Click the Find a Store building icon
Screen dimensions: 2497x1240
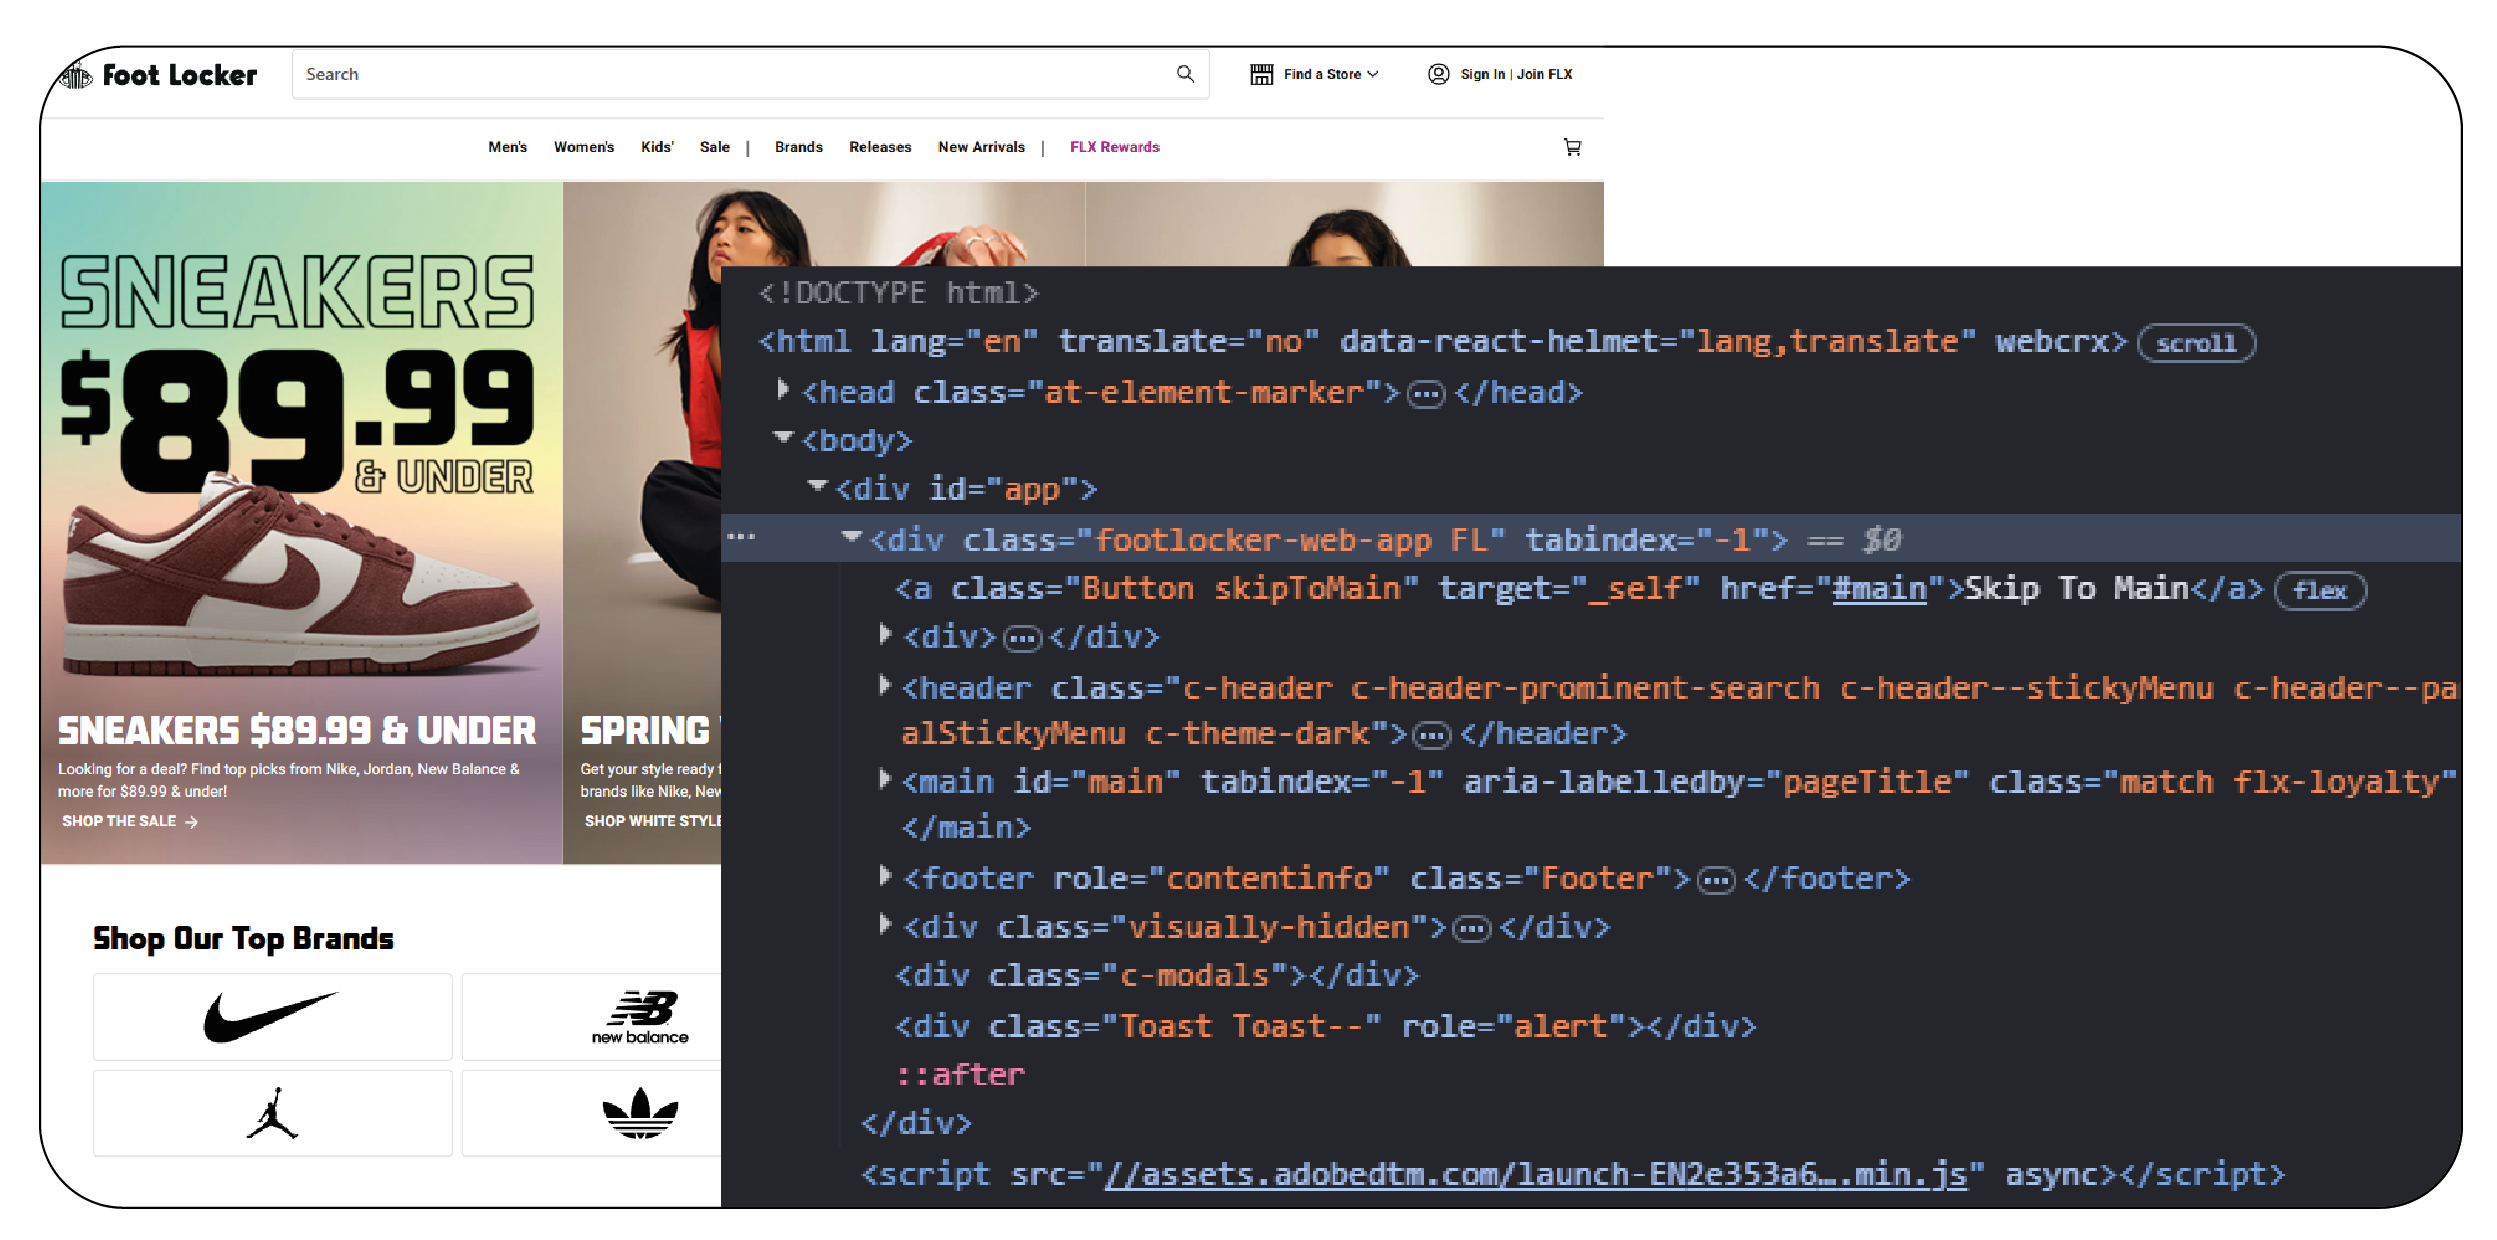pos(1261,74)
